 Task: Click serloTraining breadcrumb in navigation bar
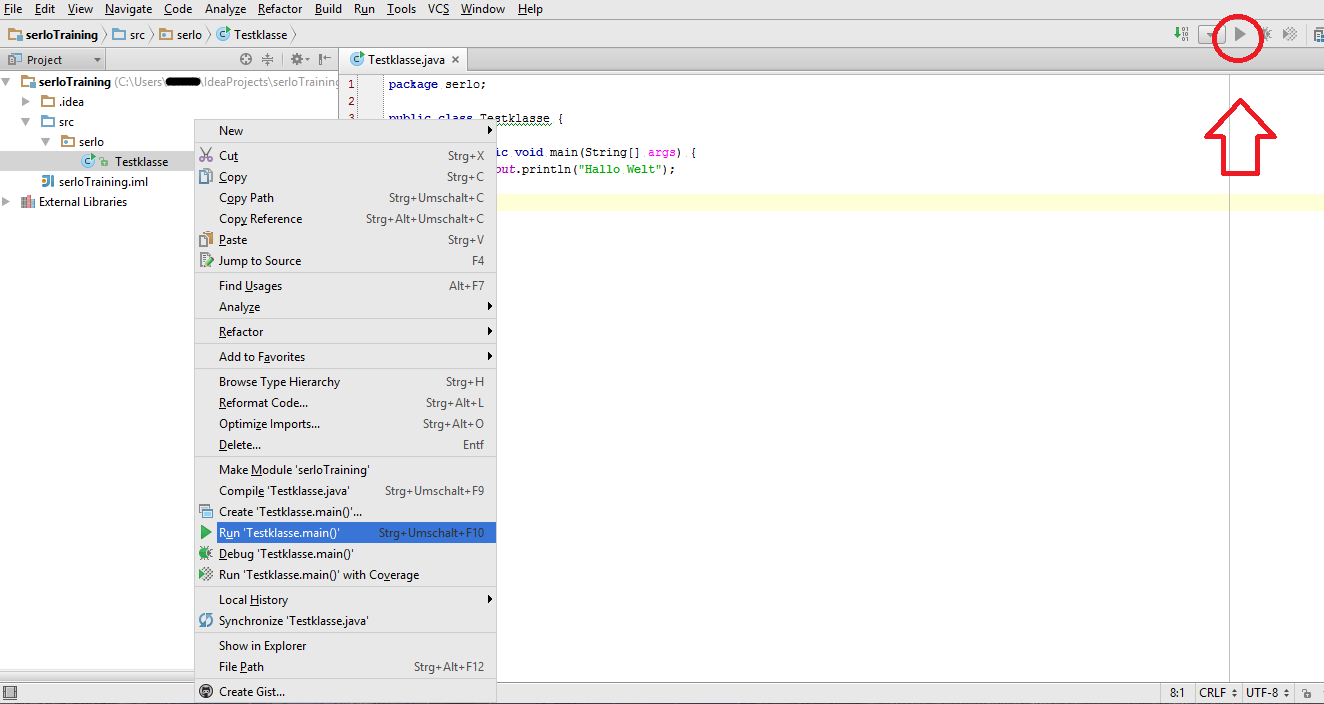pos(53,35)
